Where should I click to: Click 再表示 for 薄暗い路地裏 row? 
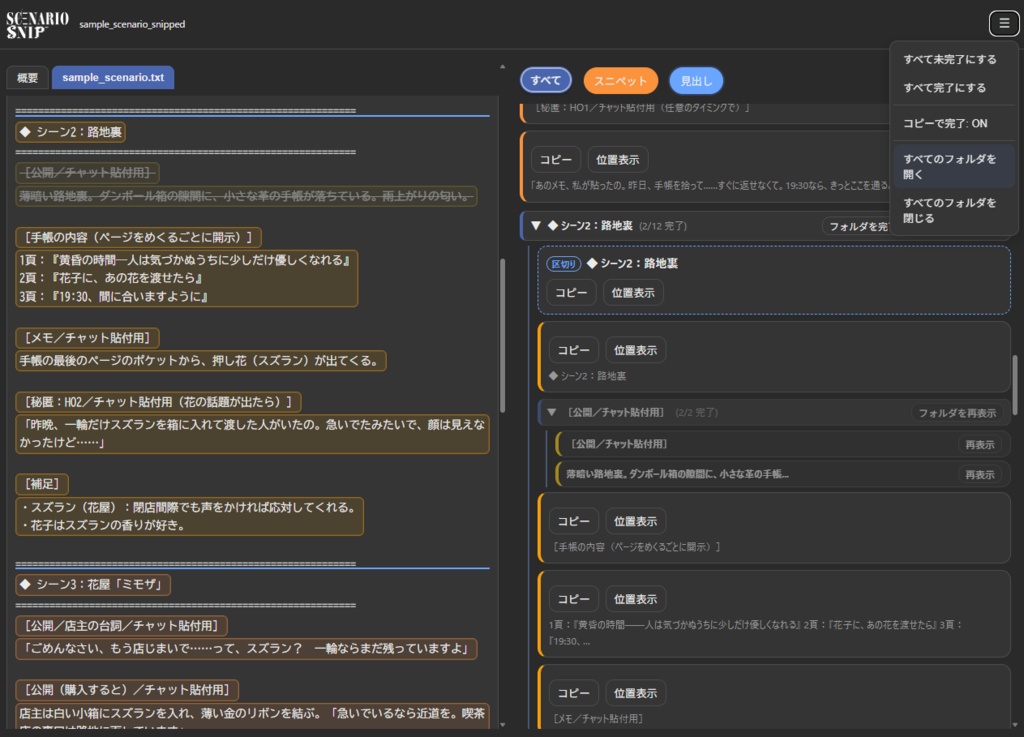click(x=980, y=475)
